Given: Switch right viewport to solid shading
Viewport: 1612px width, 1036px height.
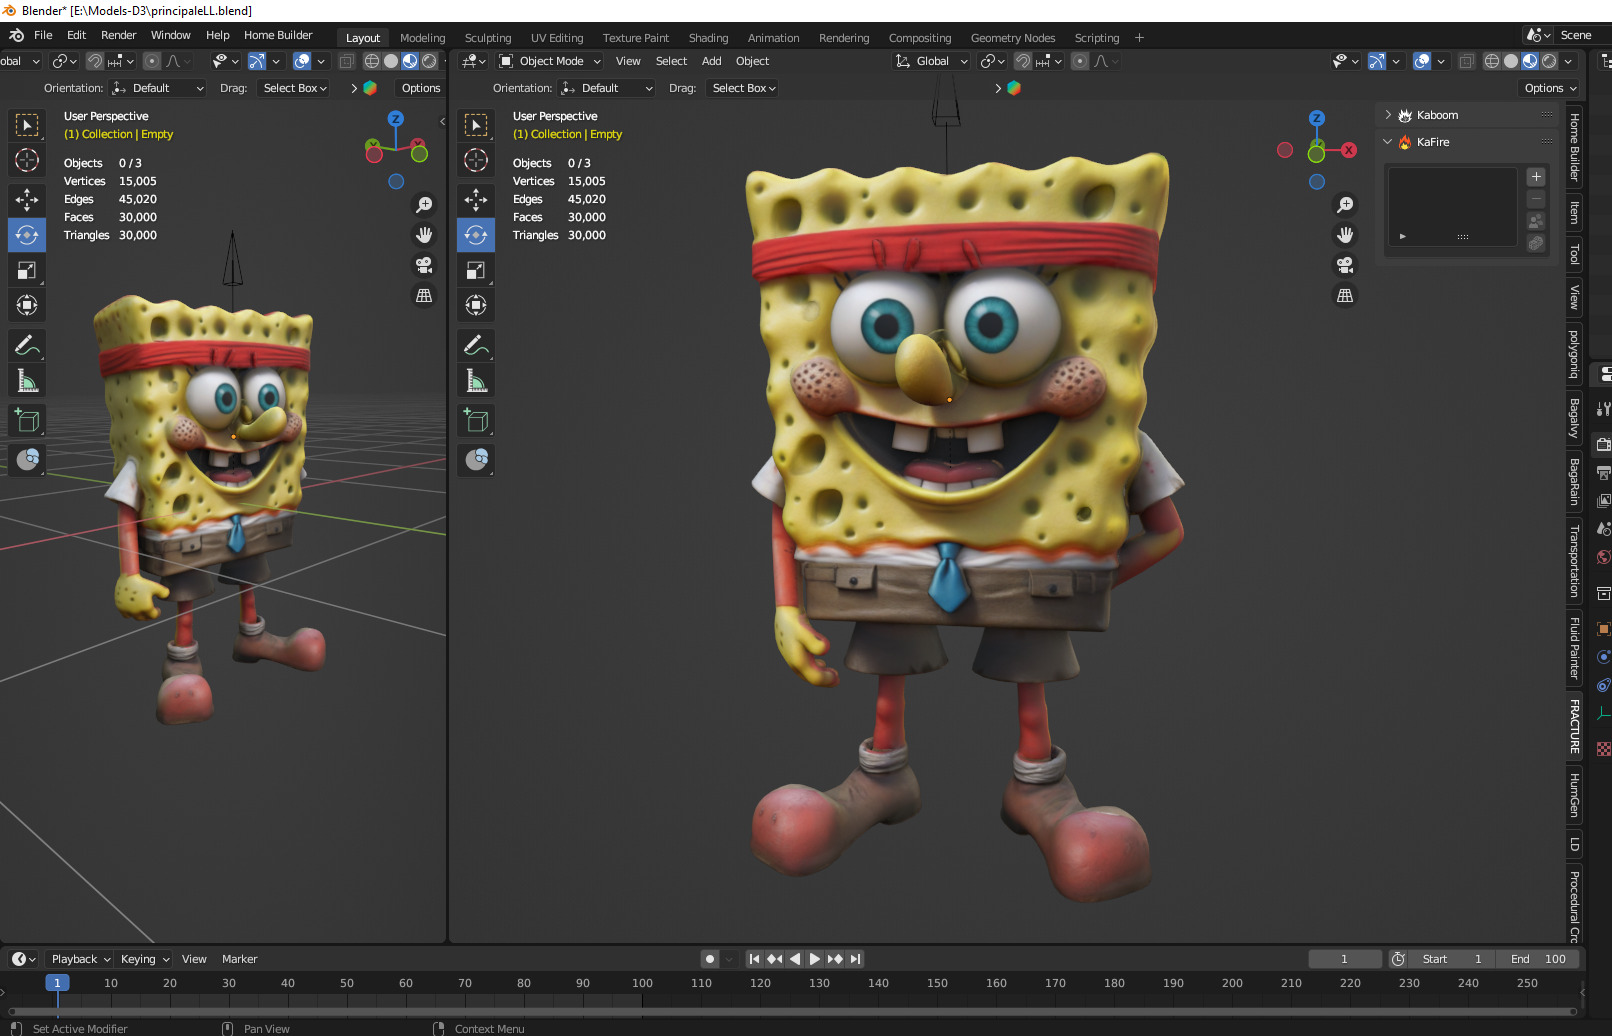Looking at the screenshot, I should [1511, 61].
